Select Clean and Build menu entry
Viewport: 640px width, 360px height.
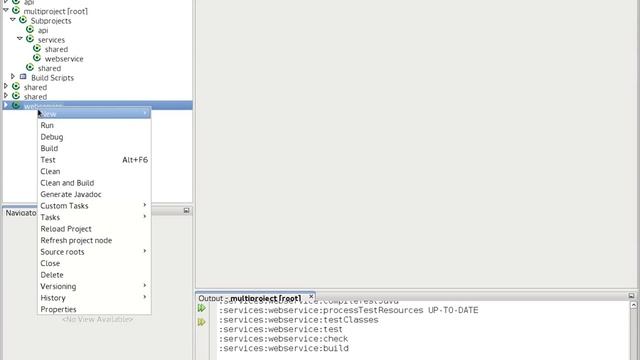(x=94, y=182)
